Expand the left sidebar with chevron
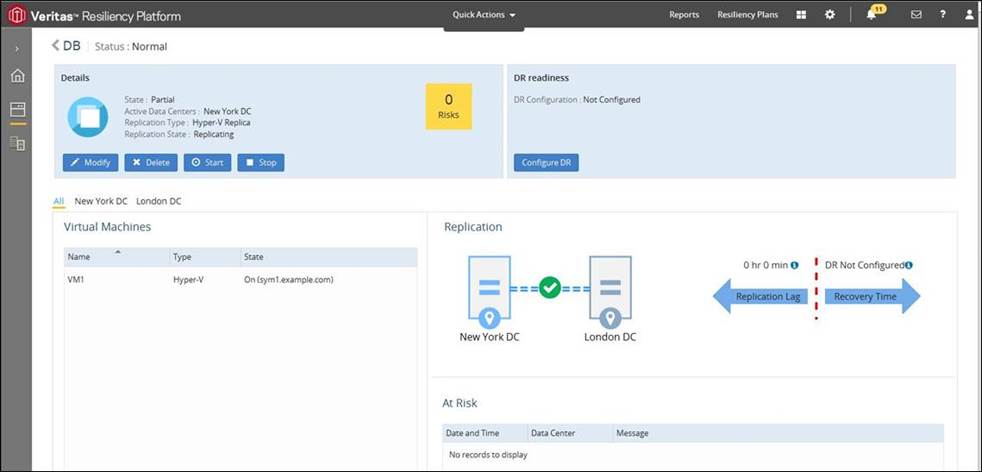Screen dimensions: 982x472 click(x=17, y=48)
